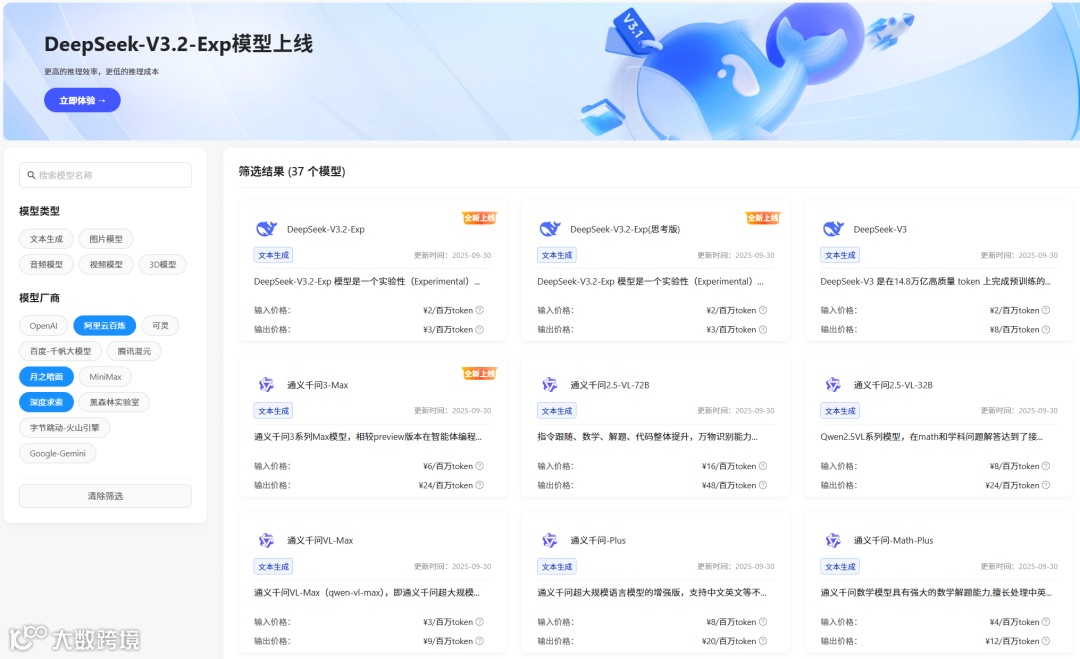The height and width of the screenshot is (659, 1080).
Task: Enable the 可灵 vendor filter
Action: point(160,326)
